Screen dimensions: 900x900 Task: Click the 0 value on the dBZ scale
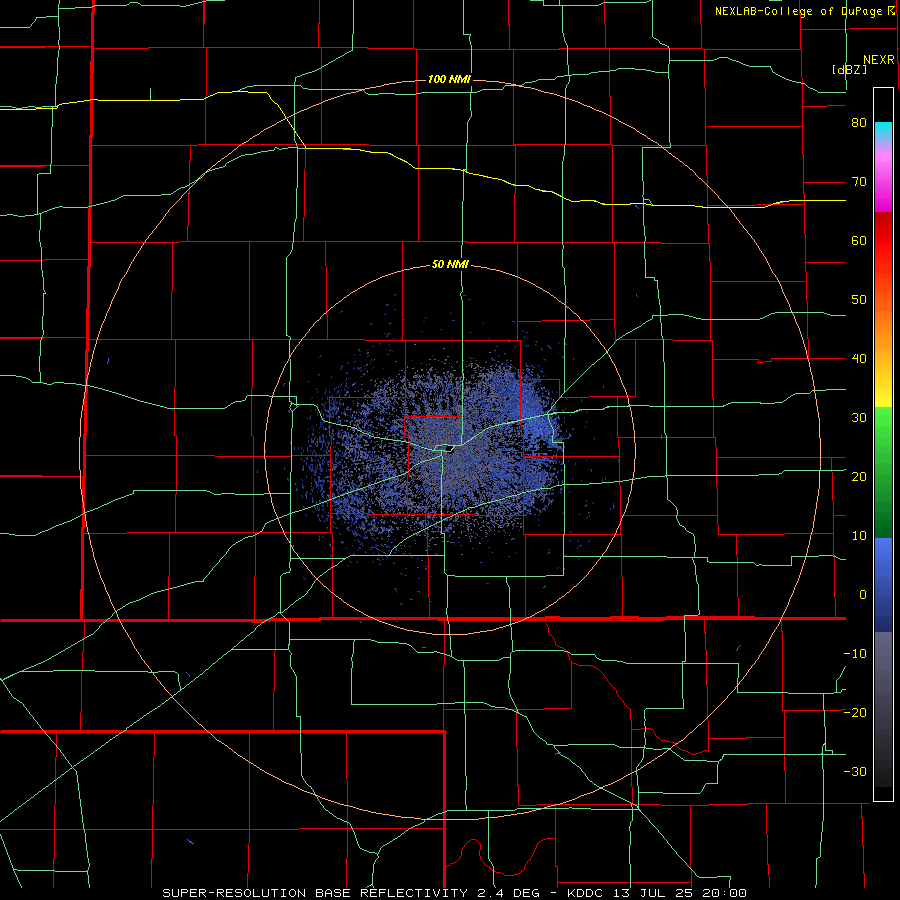tap(863, 595)
